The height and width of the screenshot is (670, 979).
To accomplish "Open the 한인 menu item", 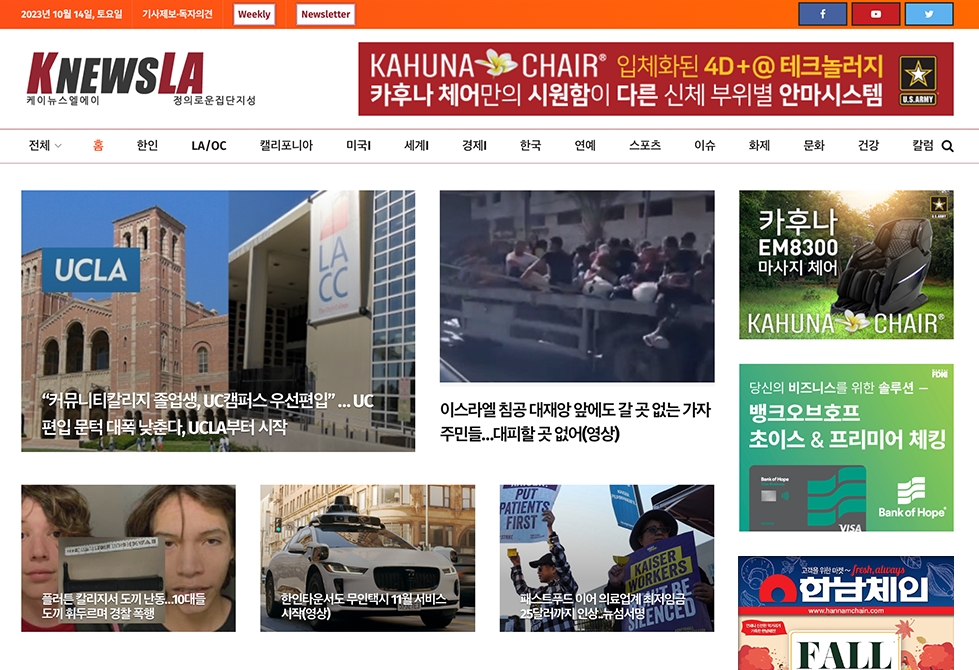I will (147, 145).
